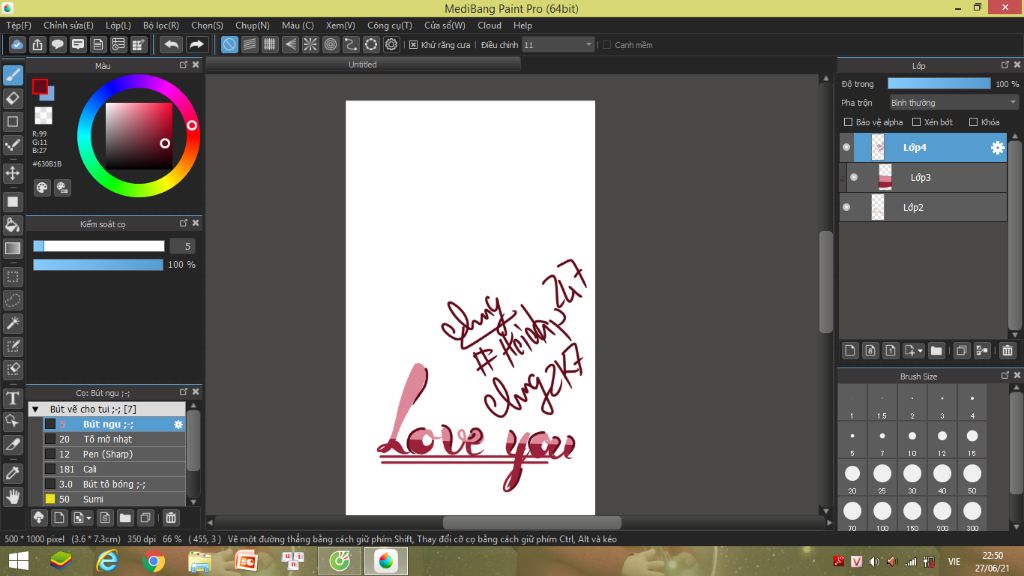
Task: Delete layer using the Layers panel trash icon
Action: (x=1008, y=351)
